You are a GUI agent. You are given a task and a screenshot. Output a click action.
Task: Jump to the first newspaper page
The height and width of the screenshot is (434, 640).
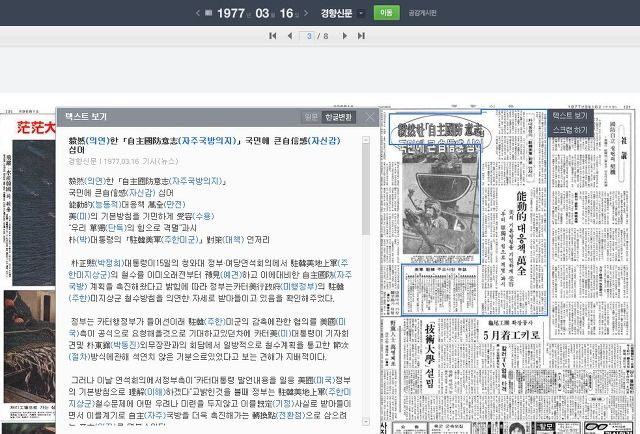(273, 36)
